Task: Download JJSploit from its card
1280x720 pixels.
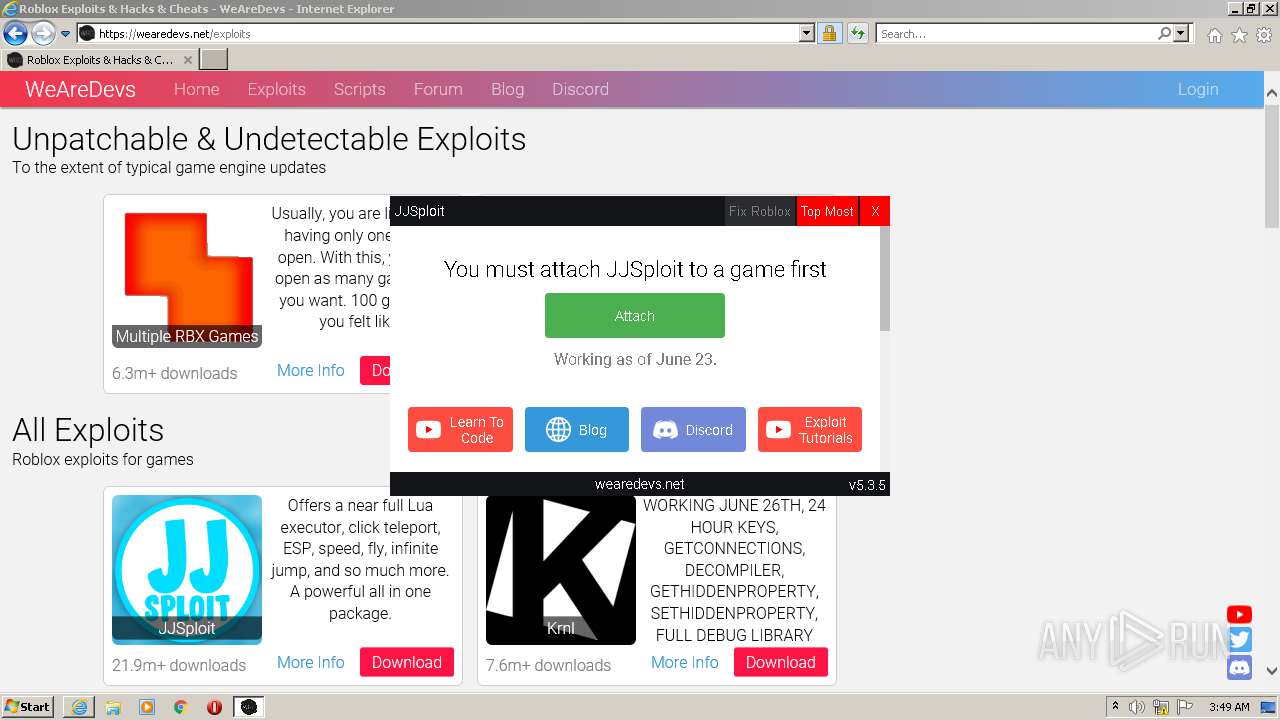Action: (406, 662)
